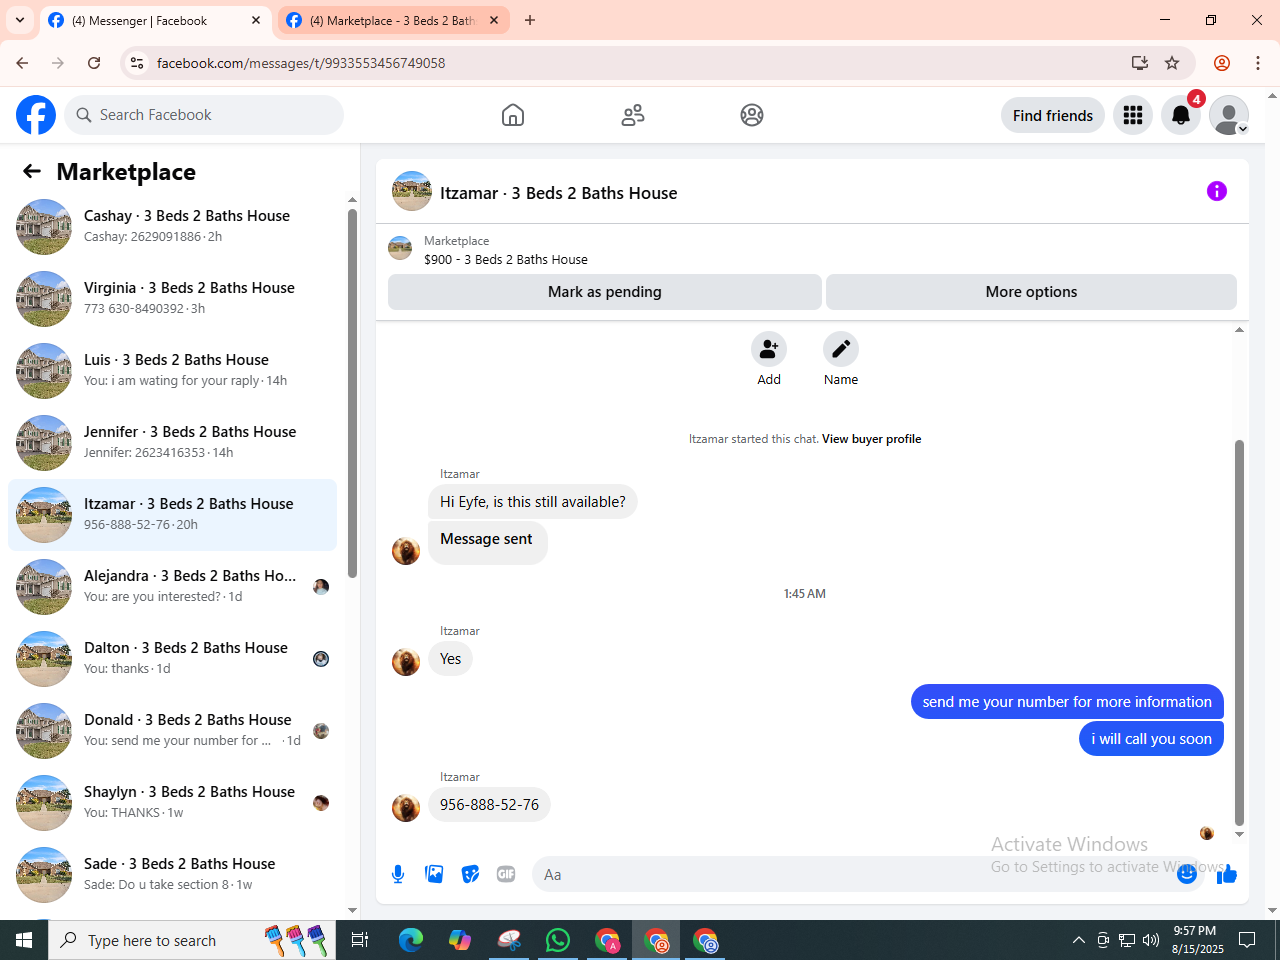Click the chat header house thumbnail

tap(412, 191)
